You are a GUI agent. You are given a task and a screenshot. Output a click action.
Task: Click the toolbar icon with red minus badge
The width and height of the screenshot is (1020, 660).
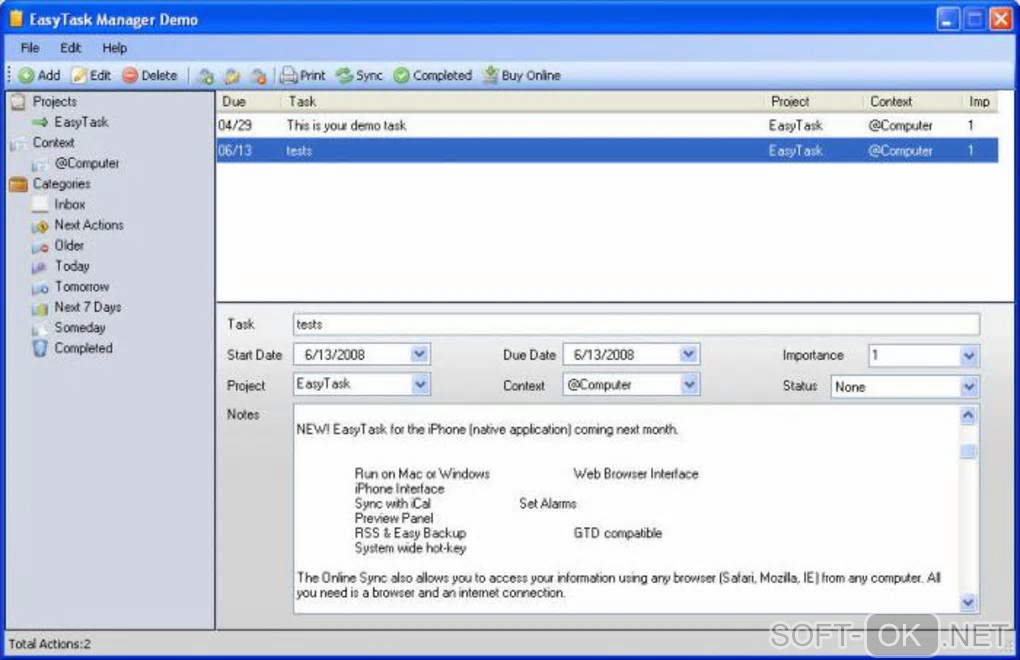259,76
